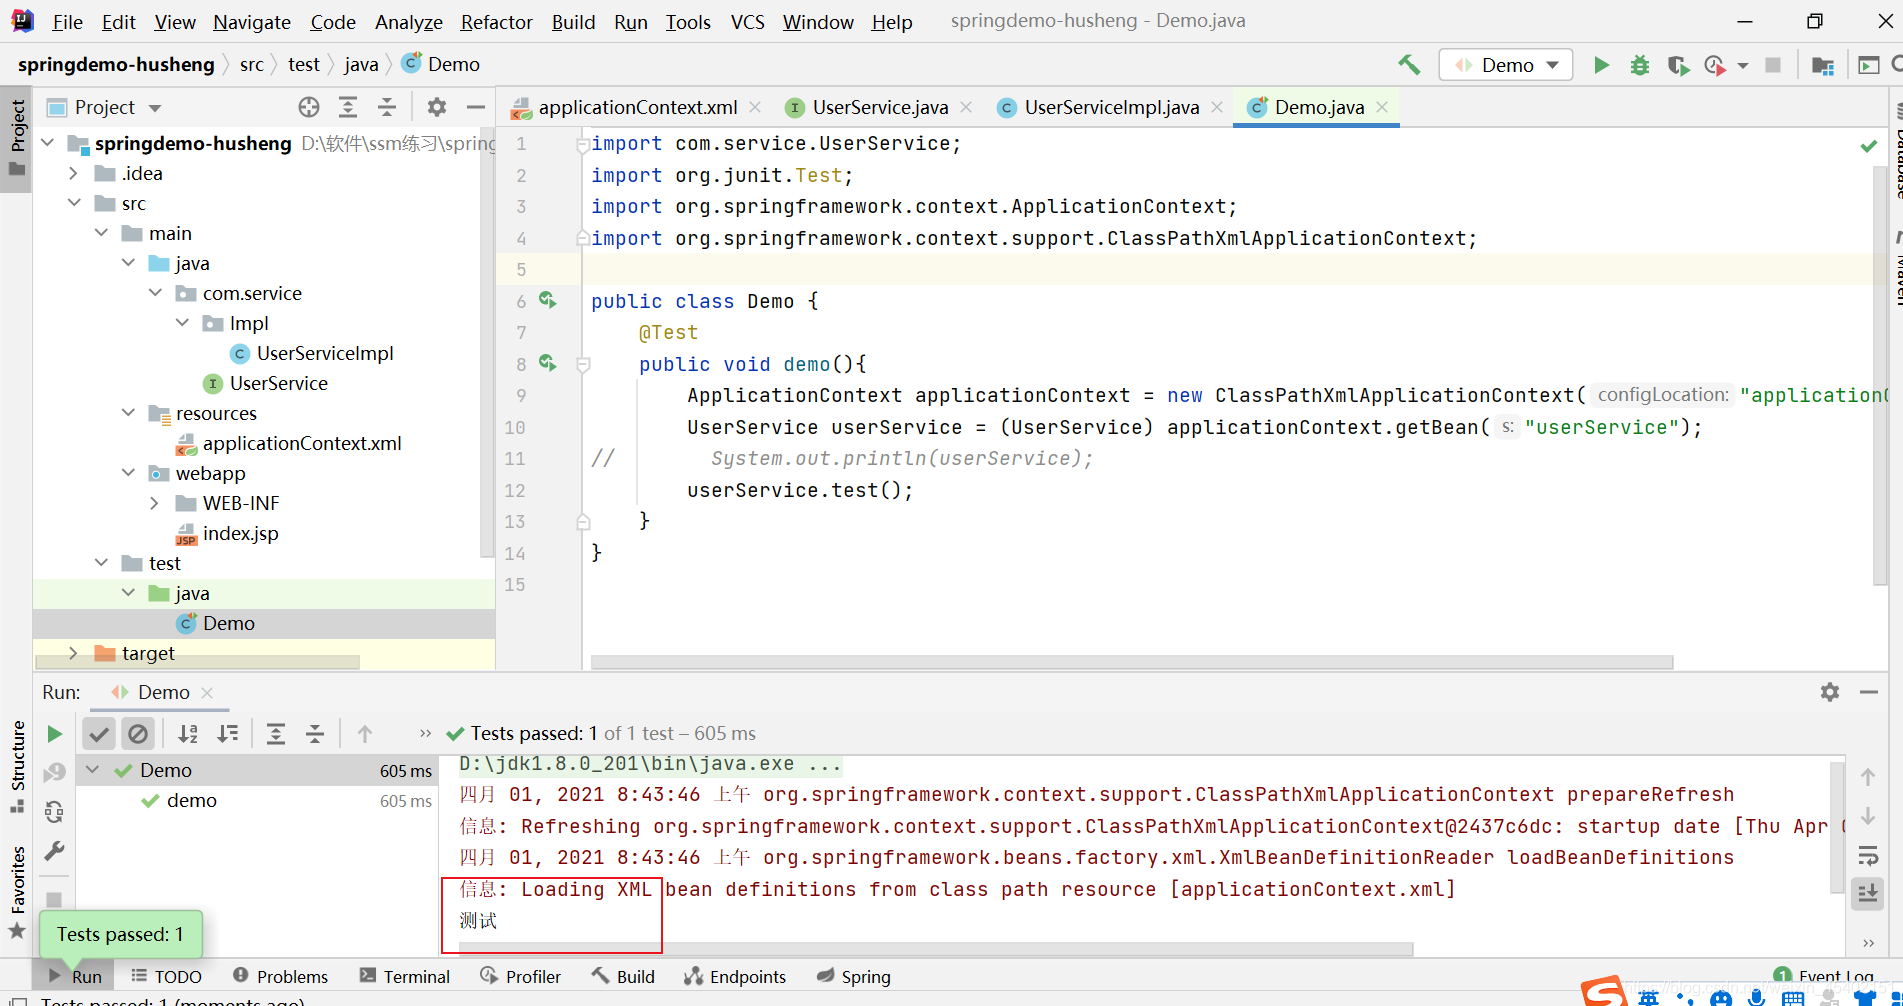Click run gutter icon beside demo method

tap(548, 363)
